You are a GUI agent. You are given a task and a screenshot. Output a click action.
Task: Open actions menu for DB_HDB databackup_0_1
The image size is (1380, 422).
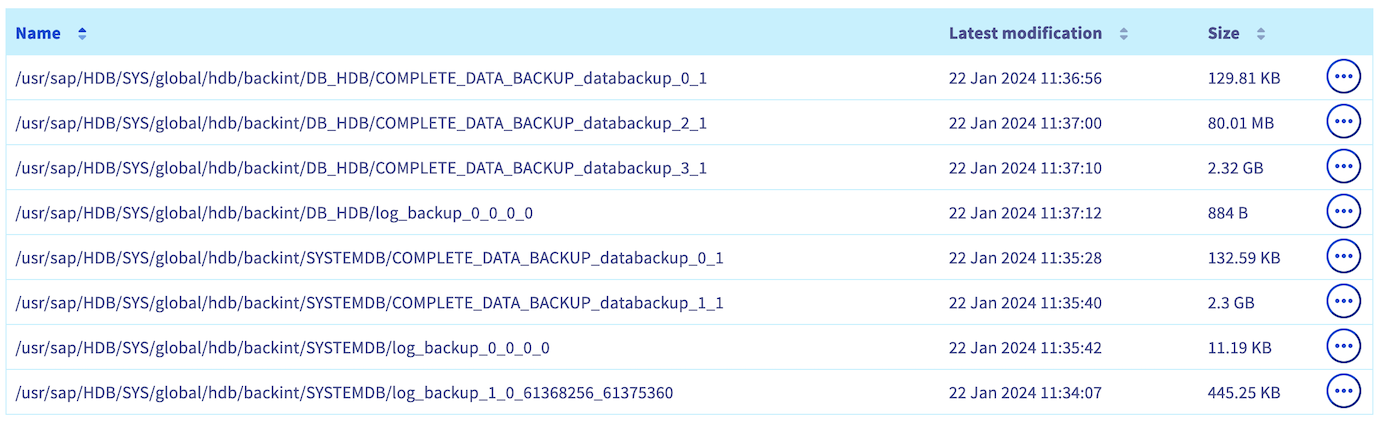click(1343, 77)
